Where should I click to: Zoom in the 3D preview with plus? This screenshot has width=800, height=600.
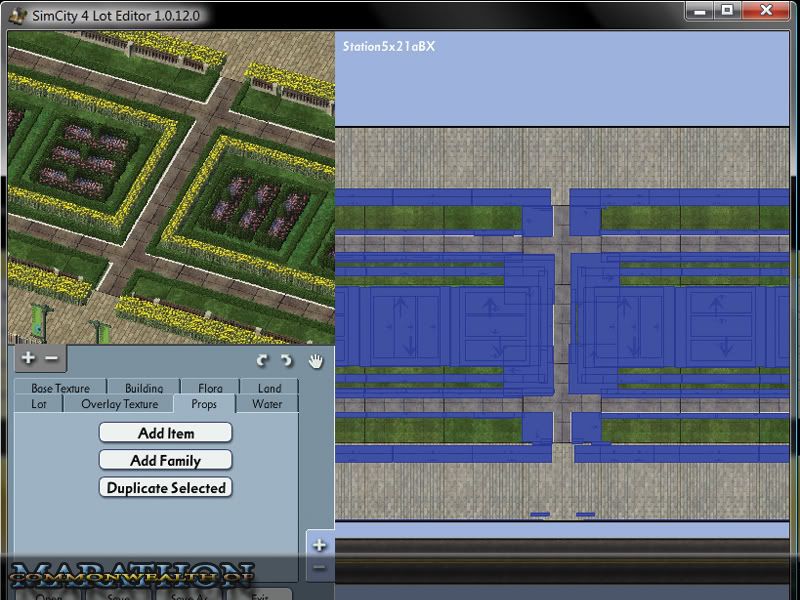(x=28, y=358)
